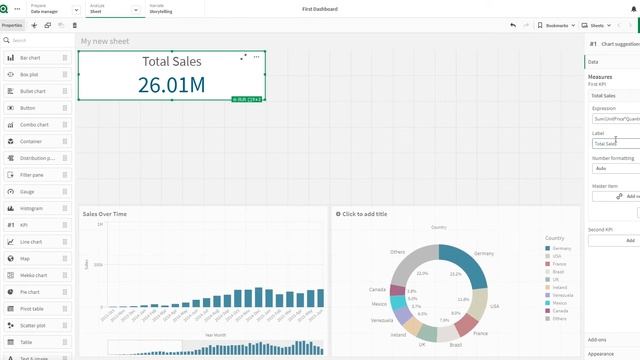Click the full-screen expand icon on KPI
Image resolution: width=640 pixels, height=360 pixels.
pyautogui.click(x=244, y=57)
